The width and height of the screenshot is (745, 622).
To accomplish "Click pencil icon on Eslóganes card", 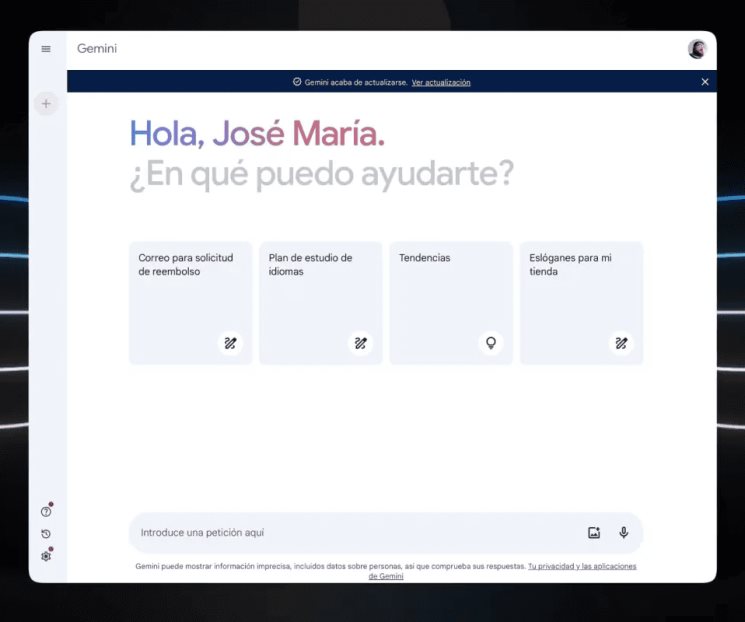I will [x=621, y=343].
